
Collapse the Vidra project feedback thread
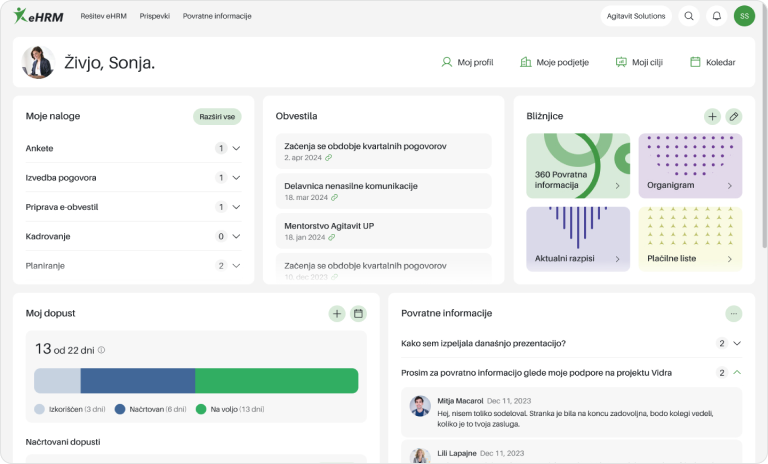737,373
